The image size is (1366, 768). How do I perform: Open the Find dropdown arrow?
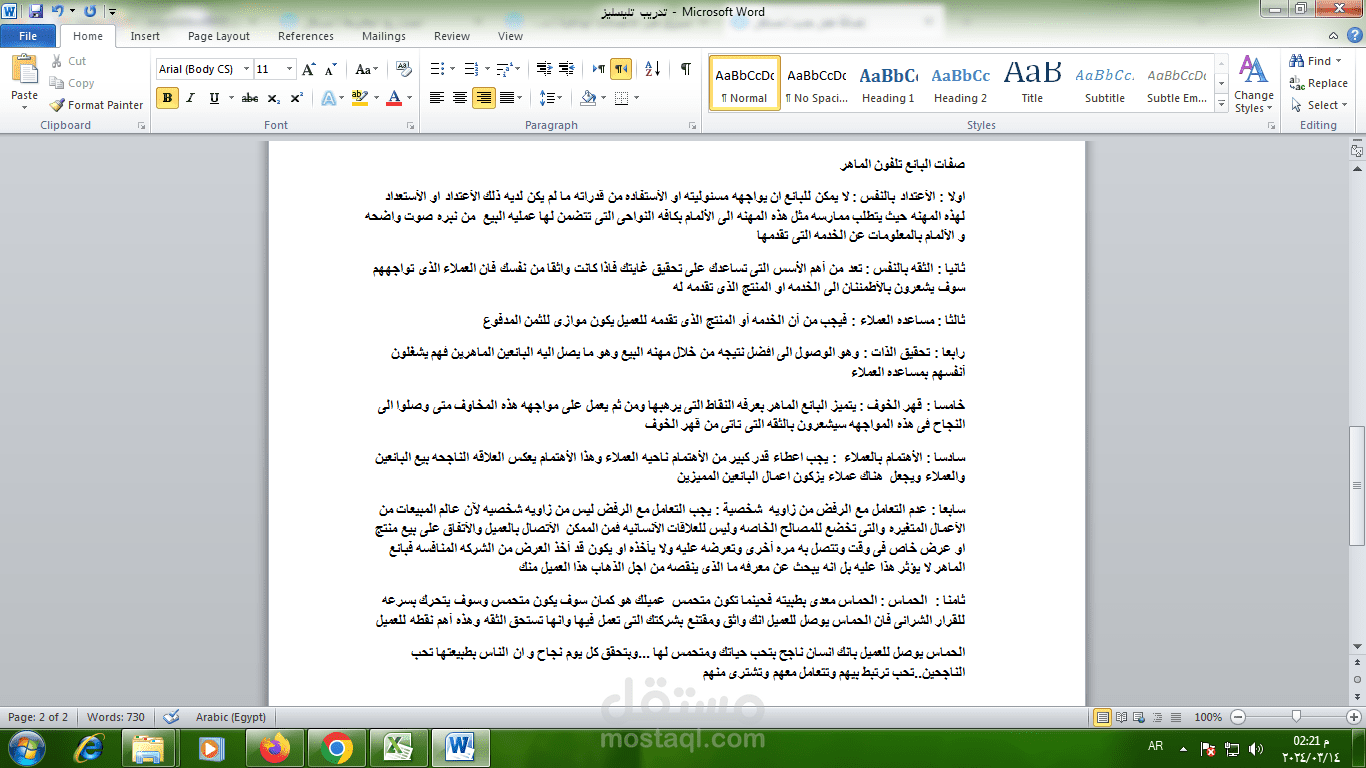tap(1339, 61)
